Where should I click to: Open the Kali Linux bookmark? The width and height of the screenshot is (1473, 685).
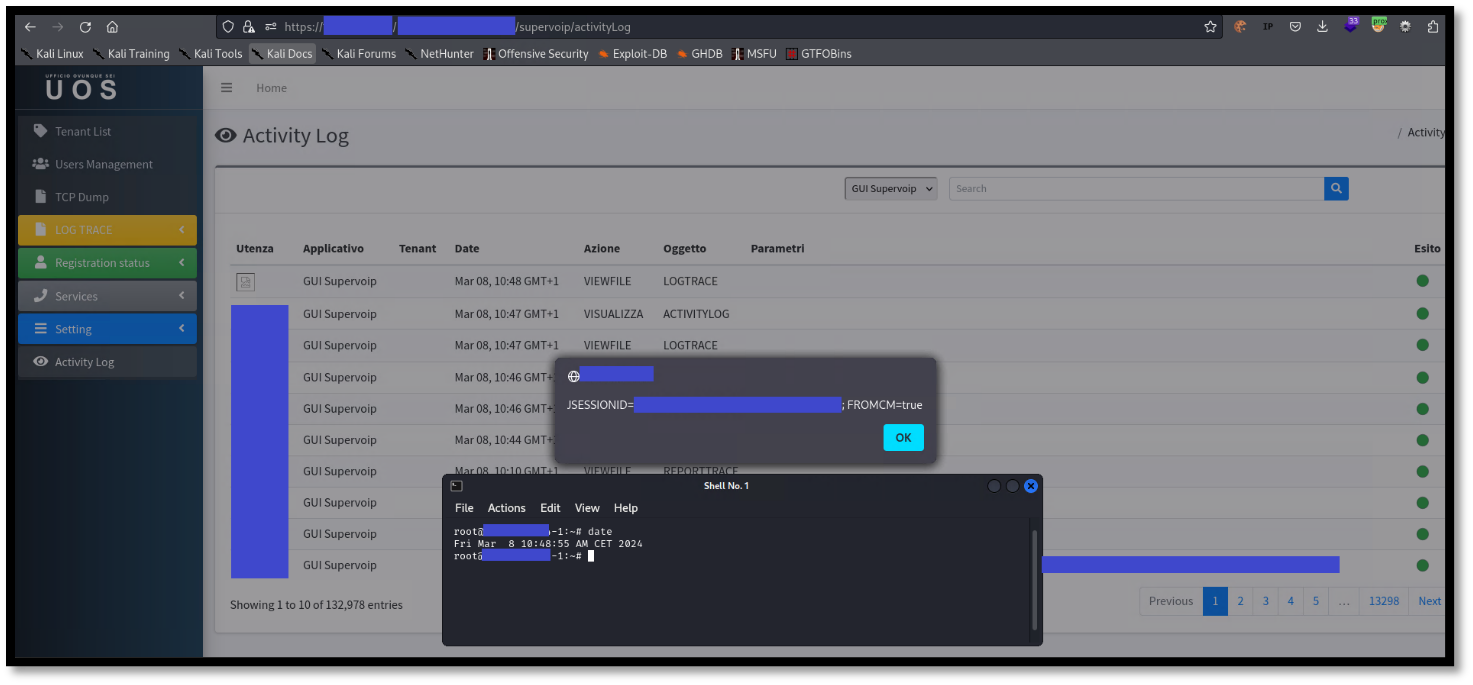click(x=52, y=54)
